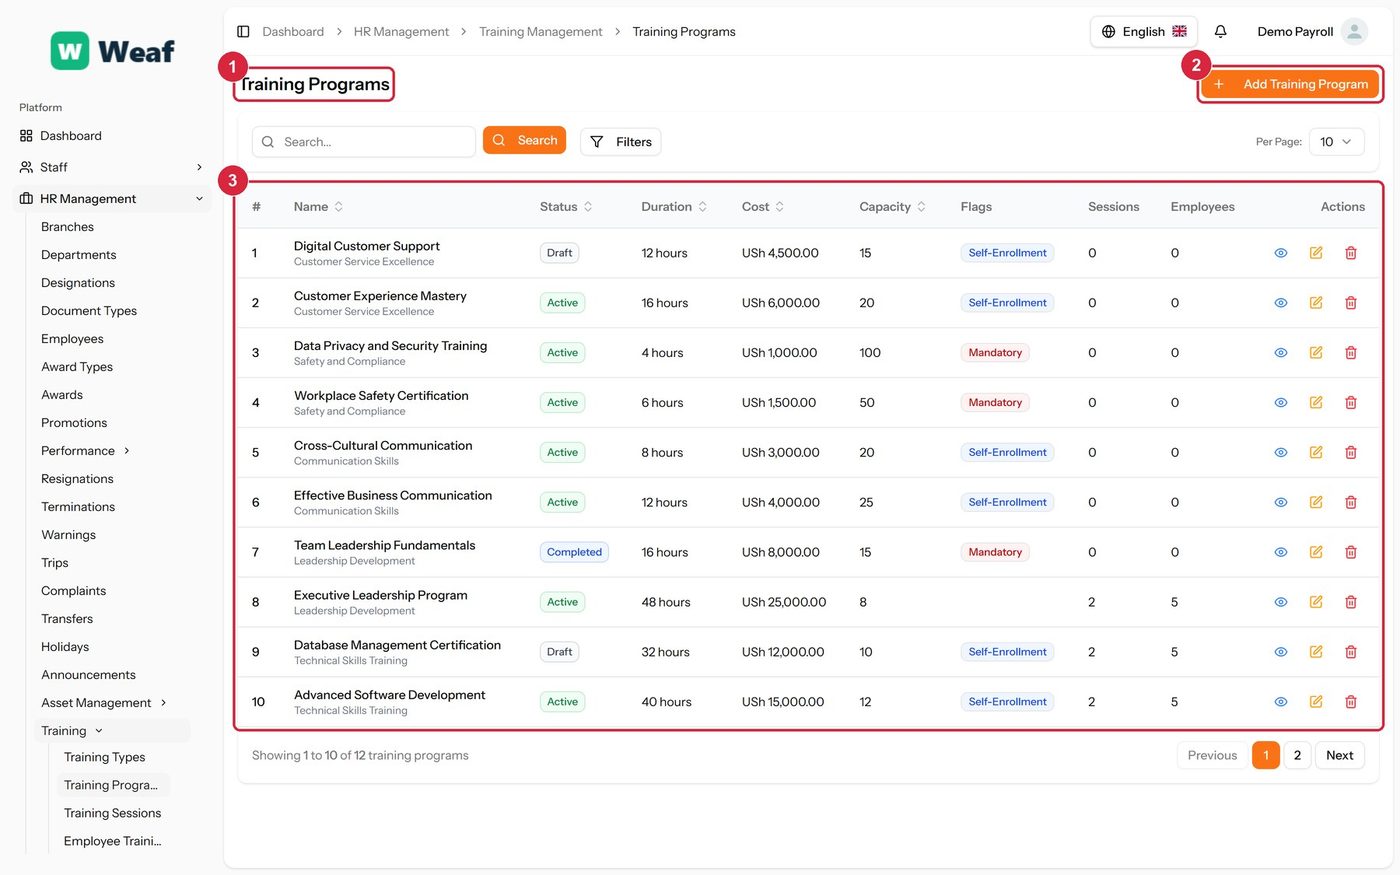
Task: Click the orange Search button
Action: tap(524, 140)
